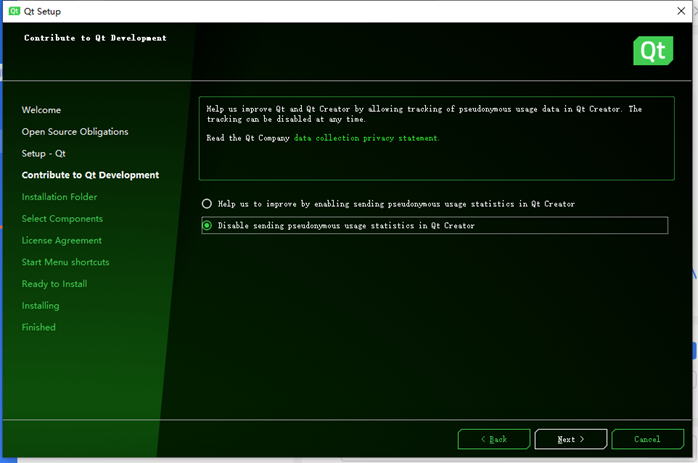Select the Open Source Obligations step
This screenshot has height=463, width=698.
(x=75, y=132)
